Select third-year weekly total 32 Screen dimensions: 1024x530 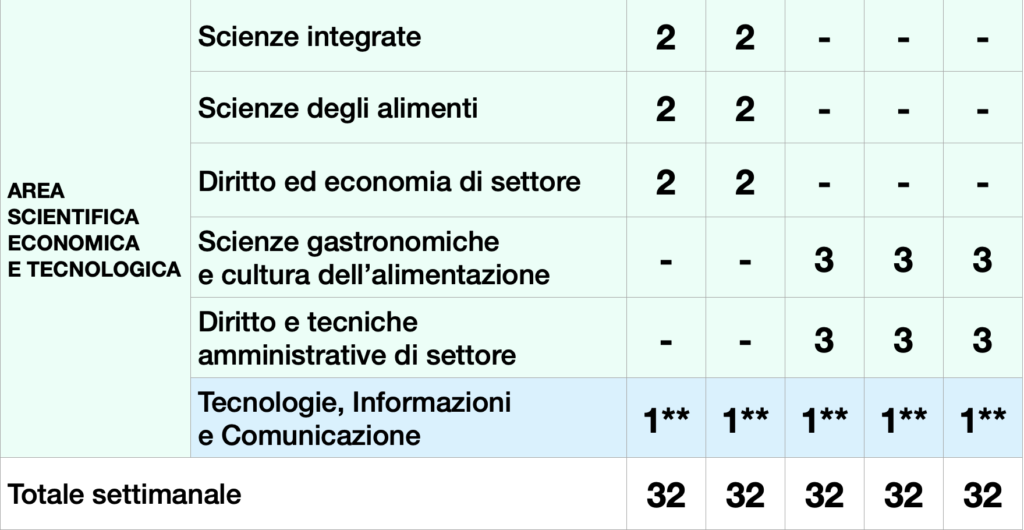[824, 495]
